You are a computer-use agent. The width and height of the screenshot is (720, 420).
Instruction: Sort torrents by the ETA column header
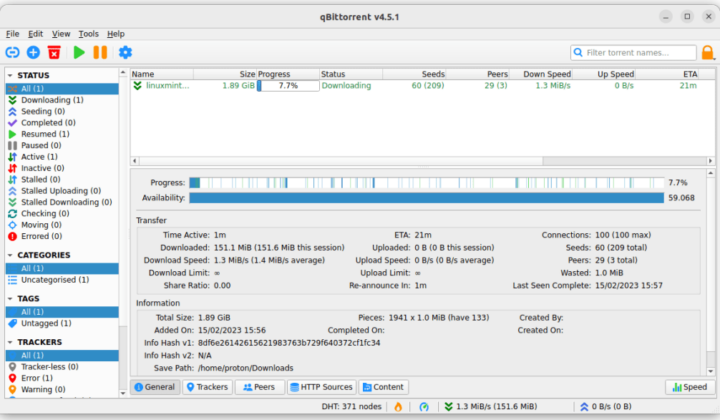tap(667, 74)
